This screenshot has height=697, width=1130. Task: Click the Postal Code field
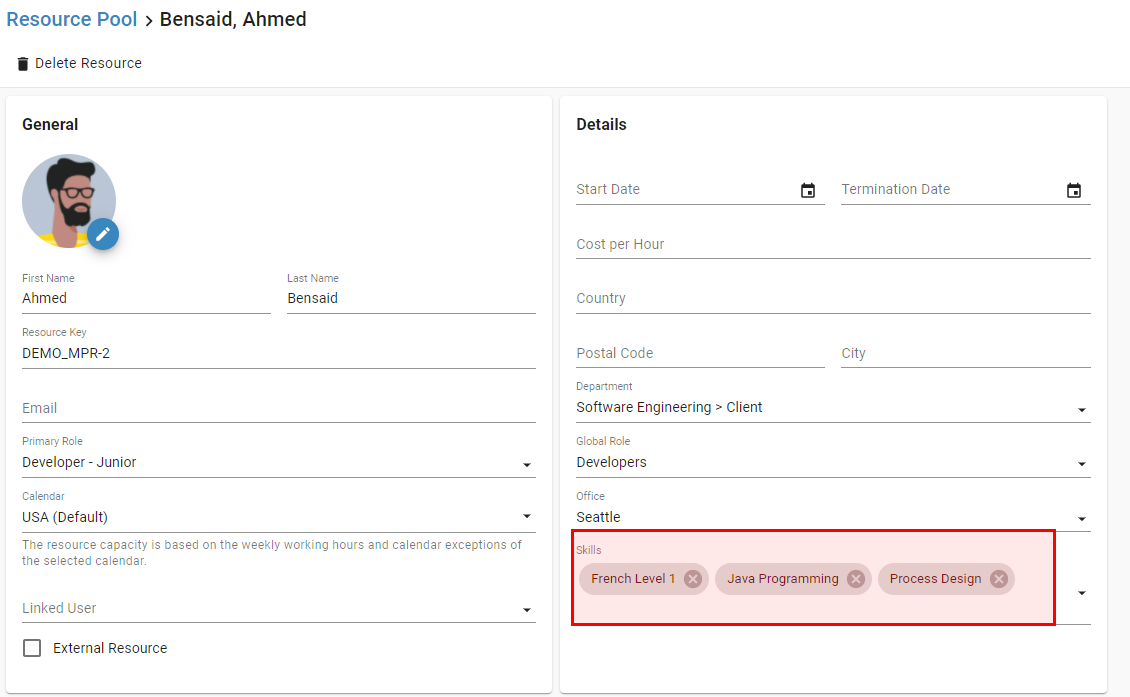click(x=700, y=353)
